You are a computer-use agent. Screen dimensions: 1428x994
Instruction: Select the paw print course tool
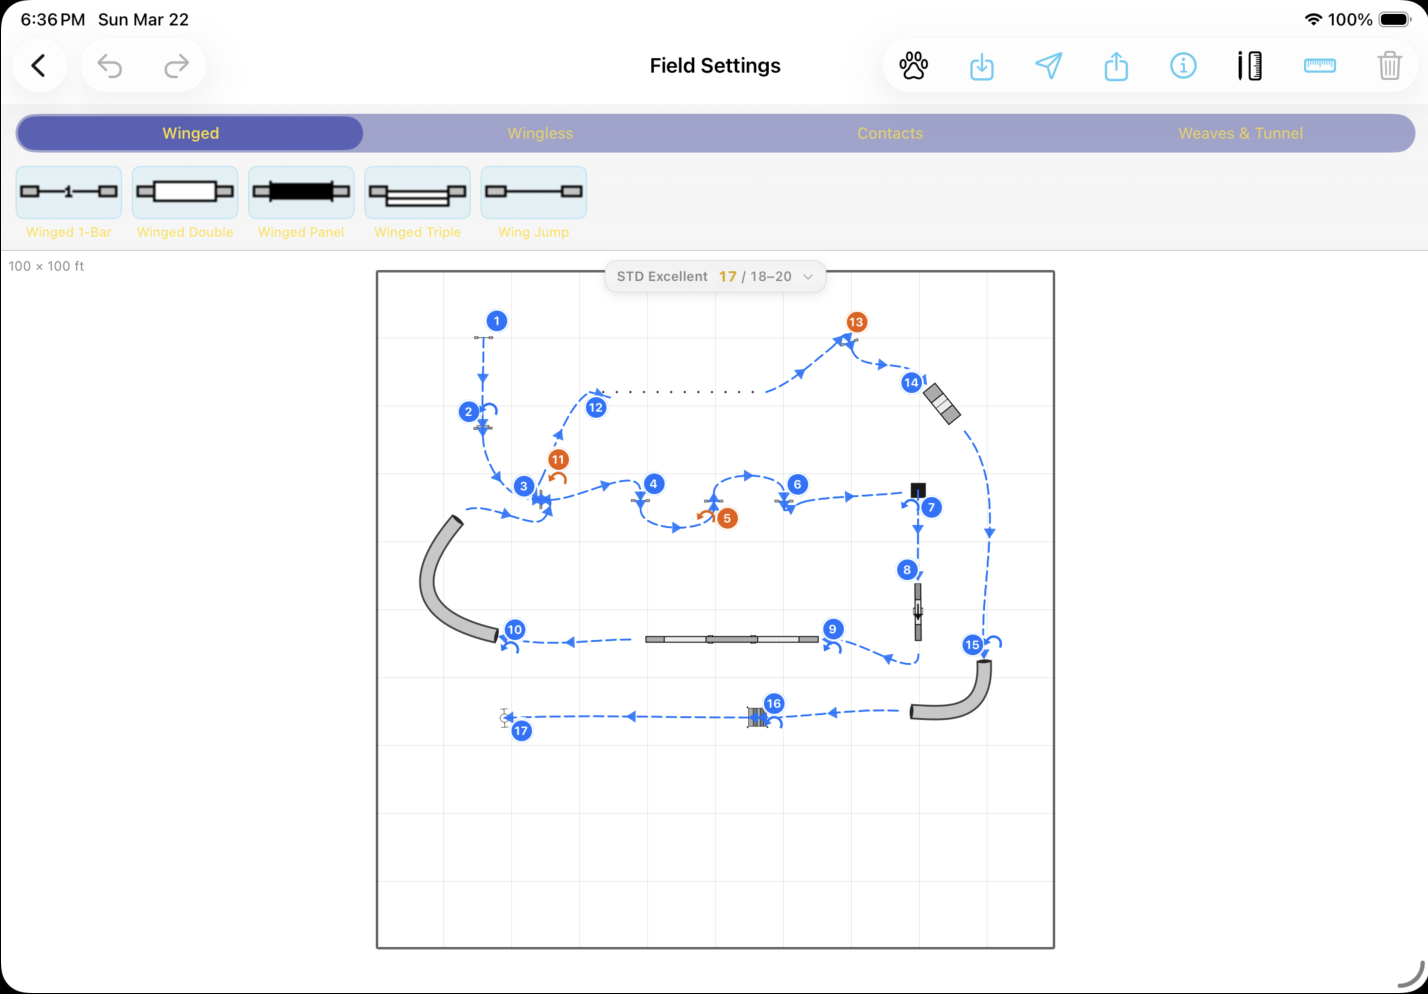(913, 65)
